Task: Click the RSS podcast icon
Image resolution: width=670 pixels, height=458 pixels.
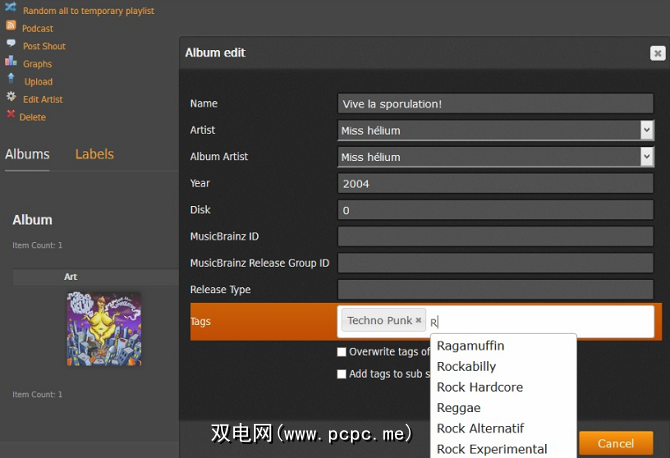Action: point(11,25)
